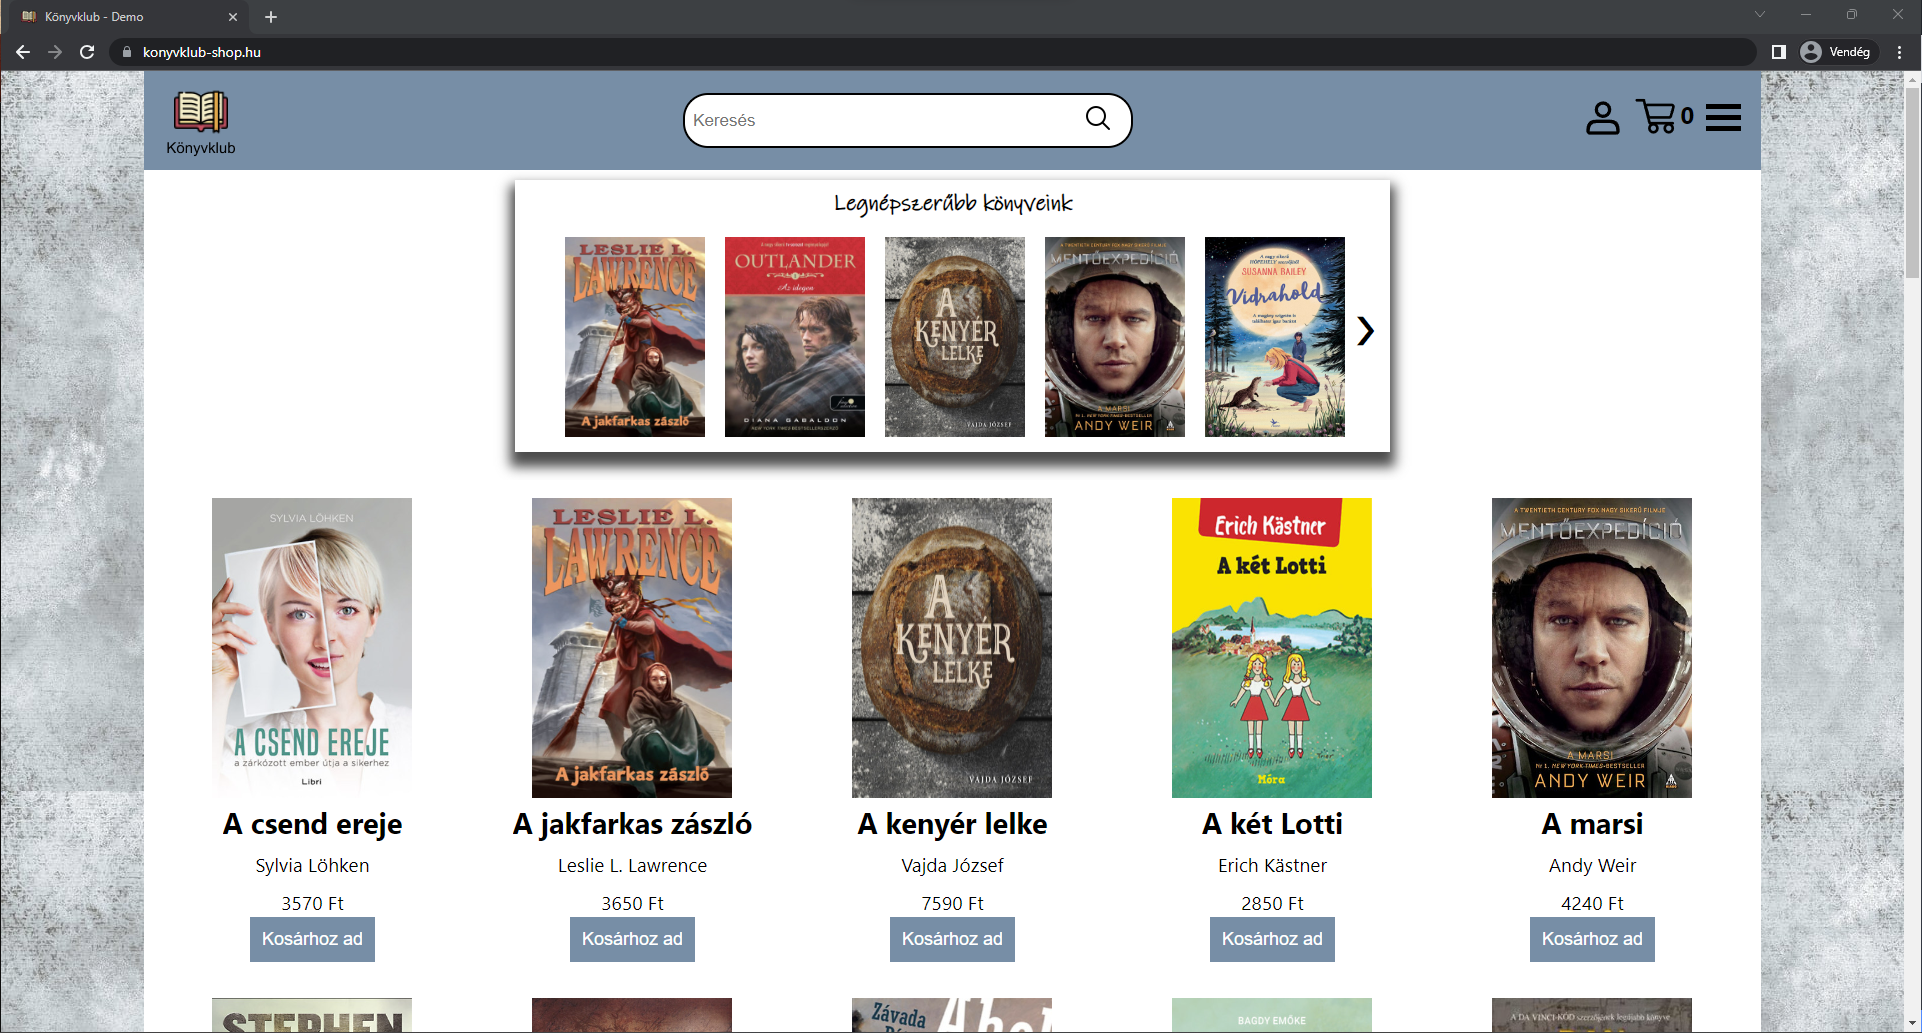Click author name Erich Kästner
The width and height of the screenshot is (1922, 1033).
[1272, 866]
